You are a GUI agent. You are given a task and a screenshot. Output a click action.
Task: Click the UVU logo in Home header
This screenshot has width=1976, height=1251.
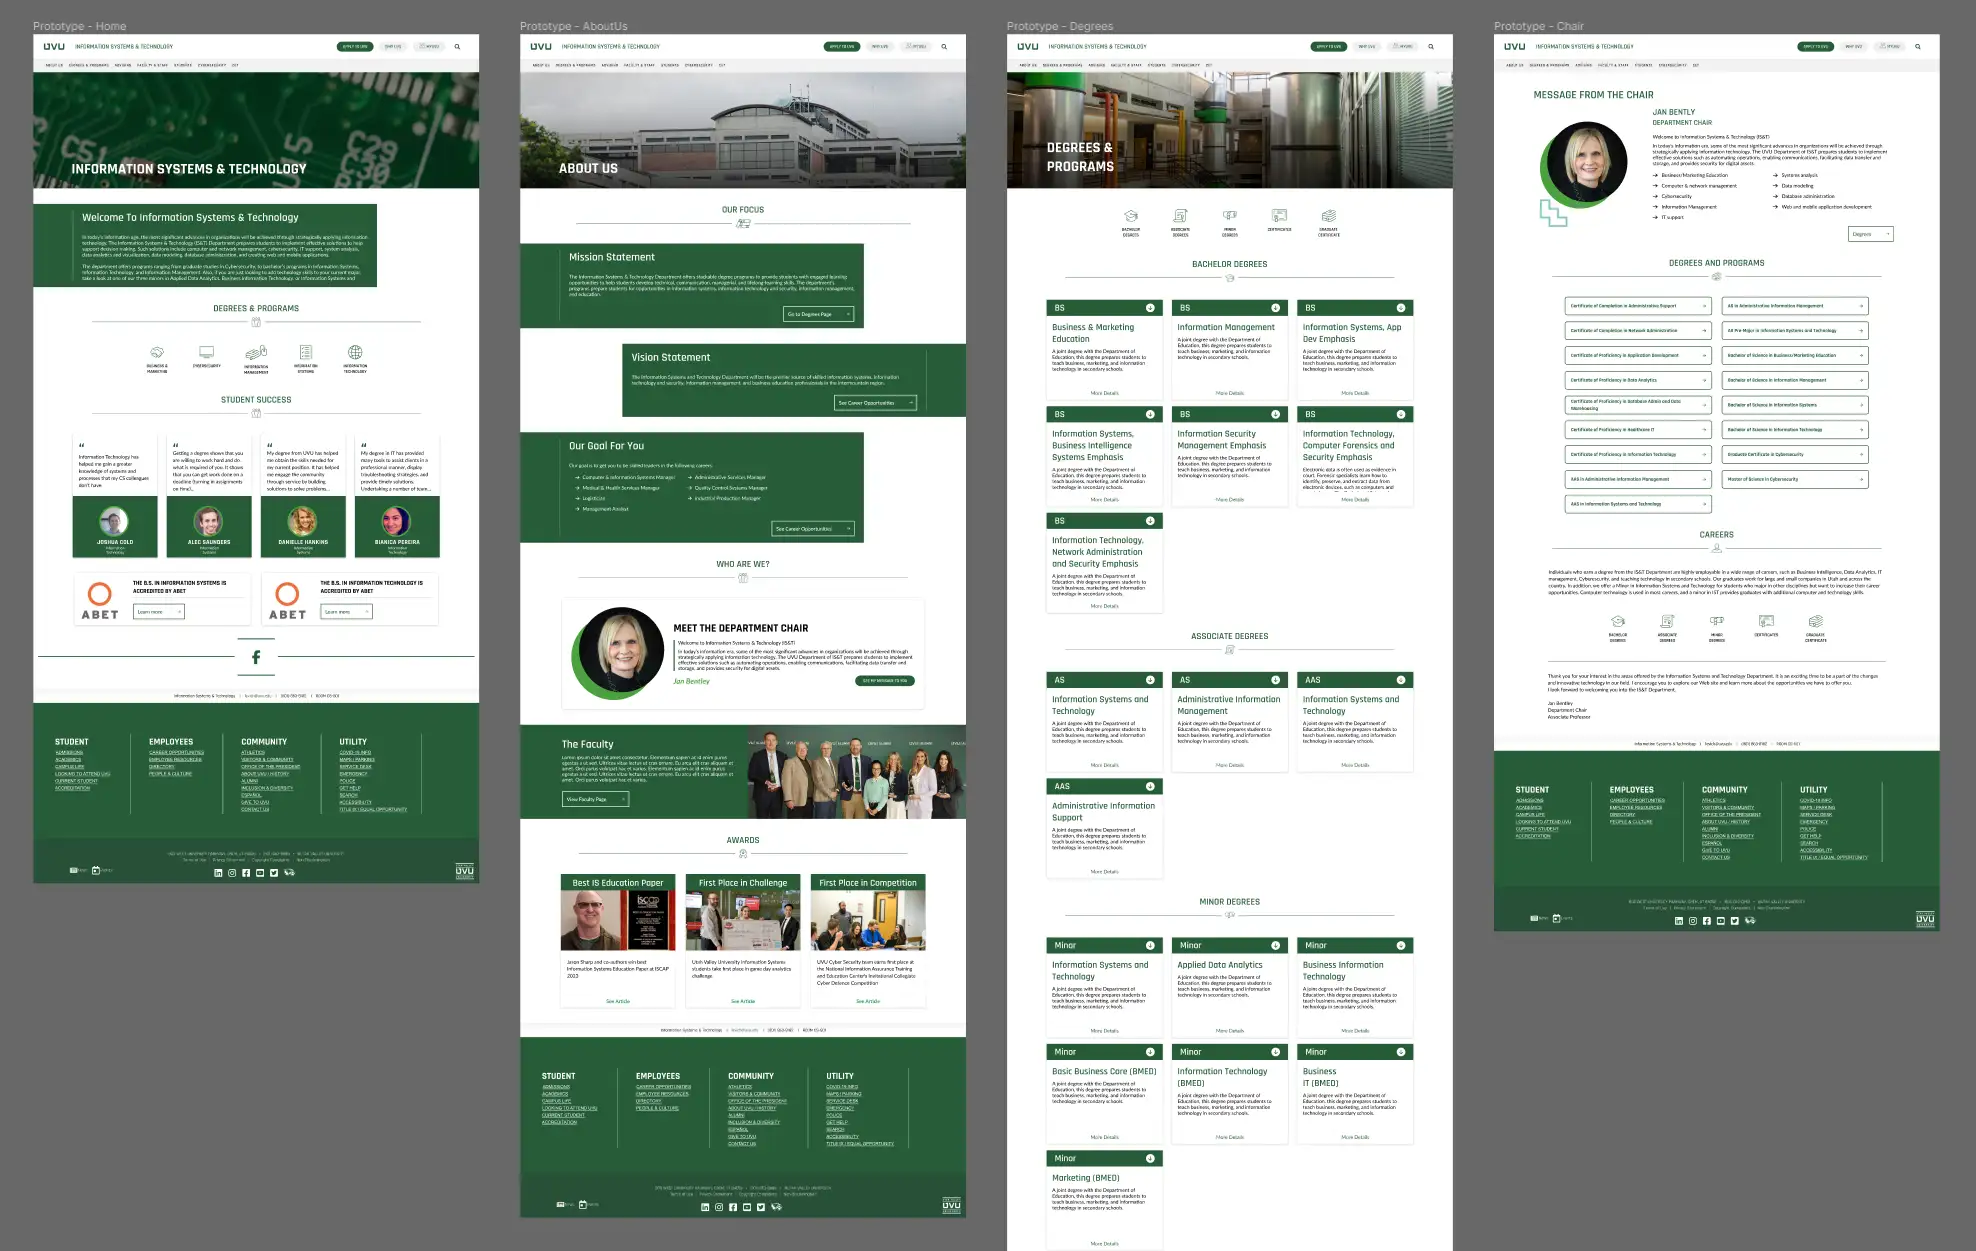[54, 46]
